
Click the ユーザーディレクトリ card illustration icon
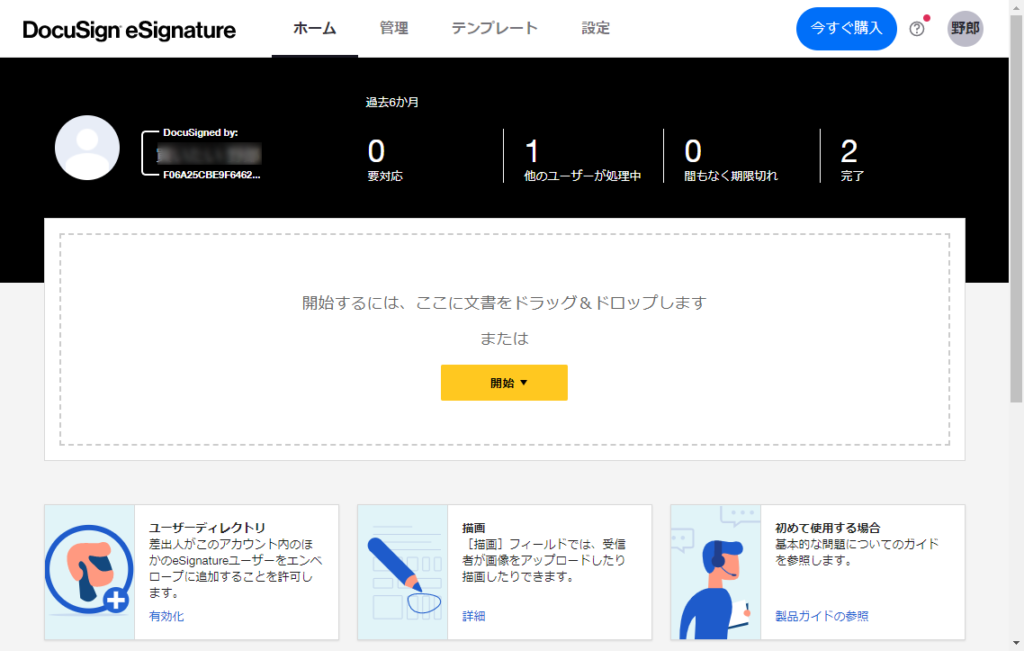point(89,572)
